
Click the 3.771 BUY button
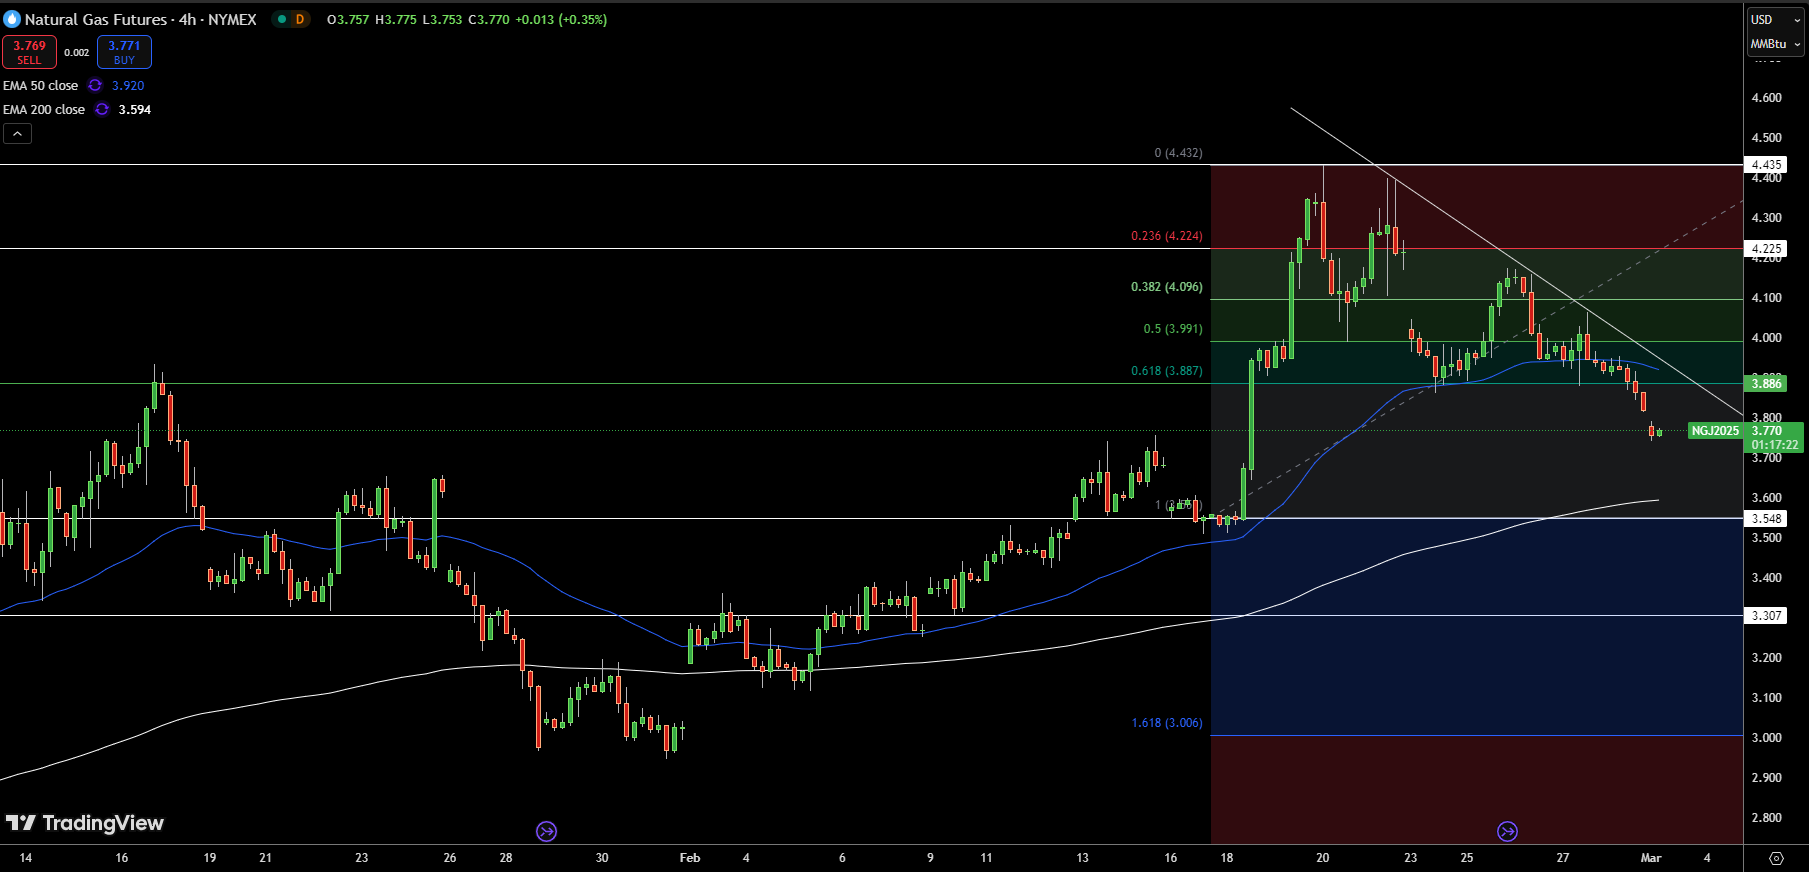[124, 52]
